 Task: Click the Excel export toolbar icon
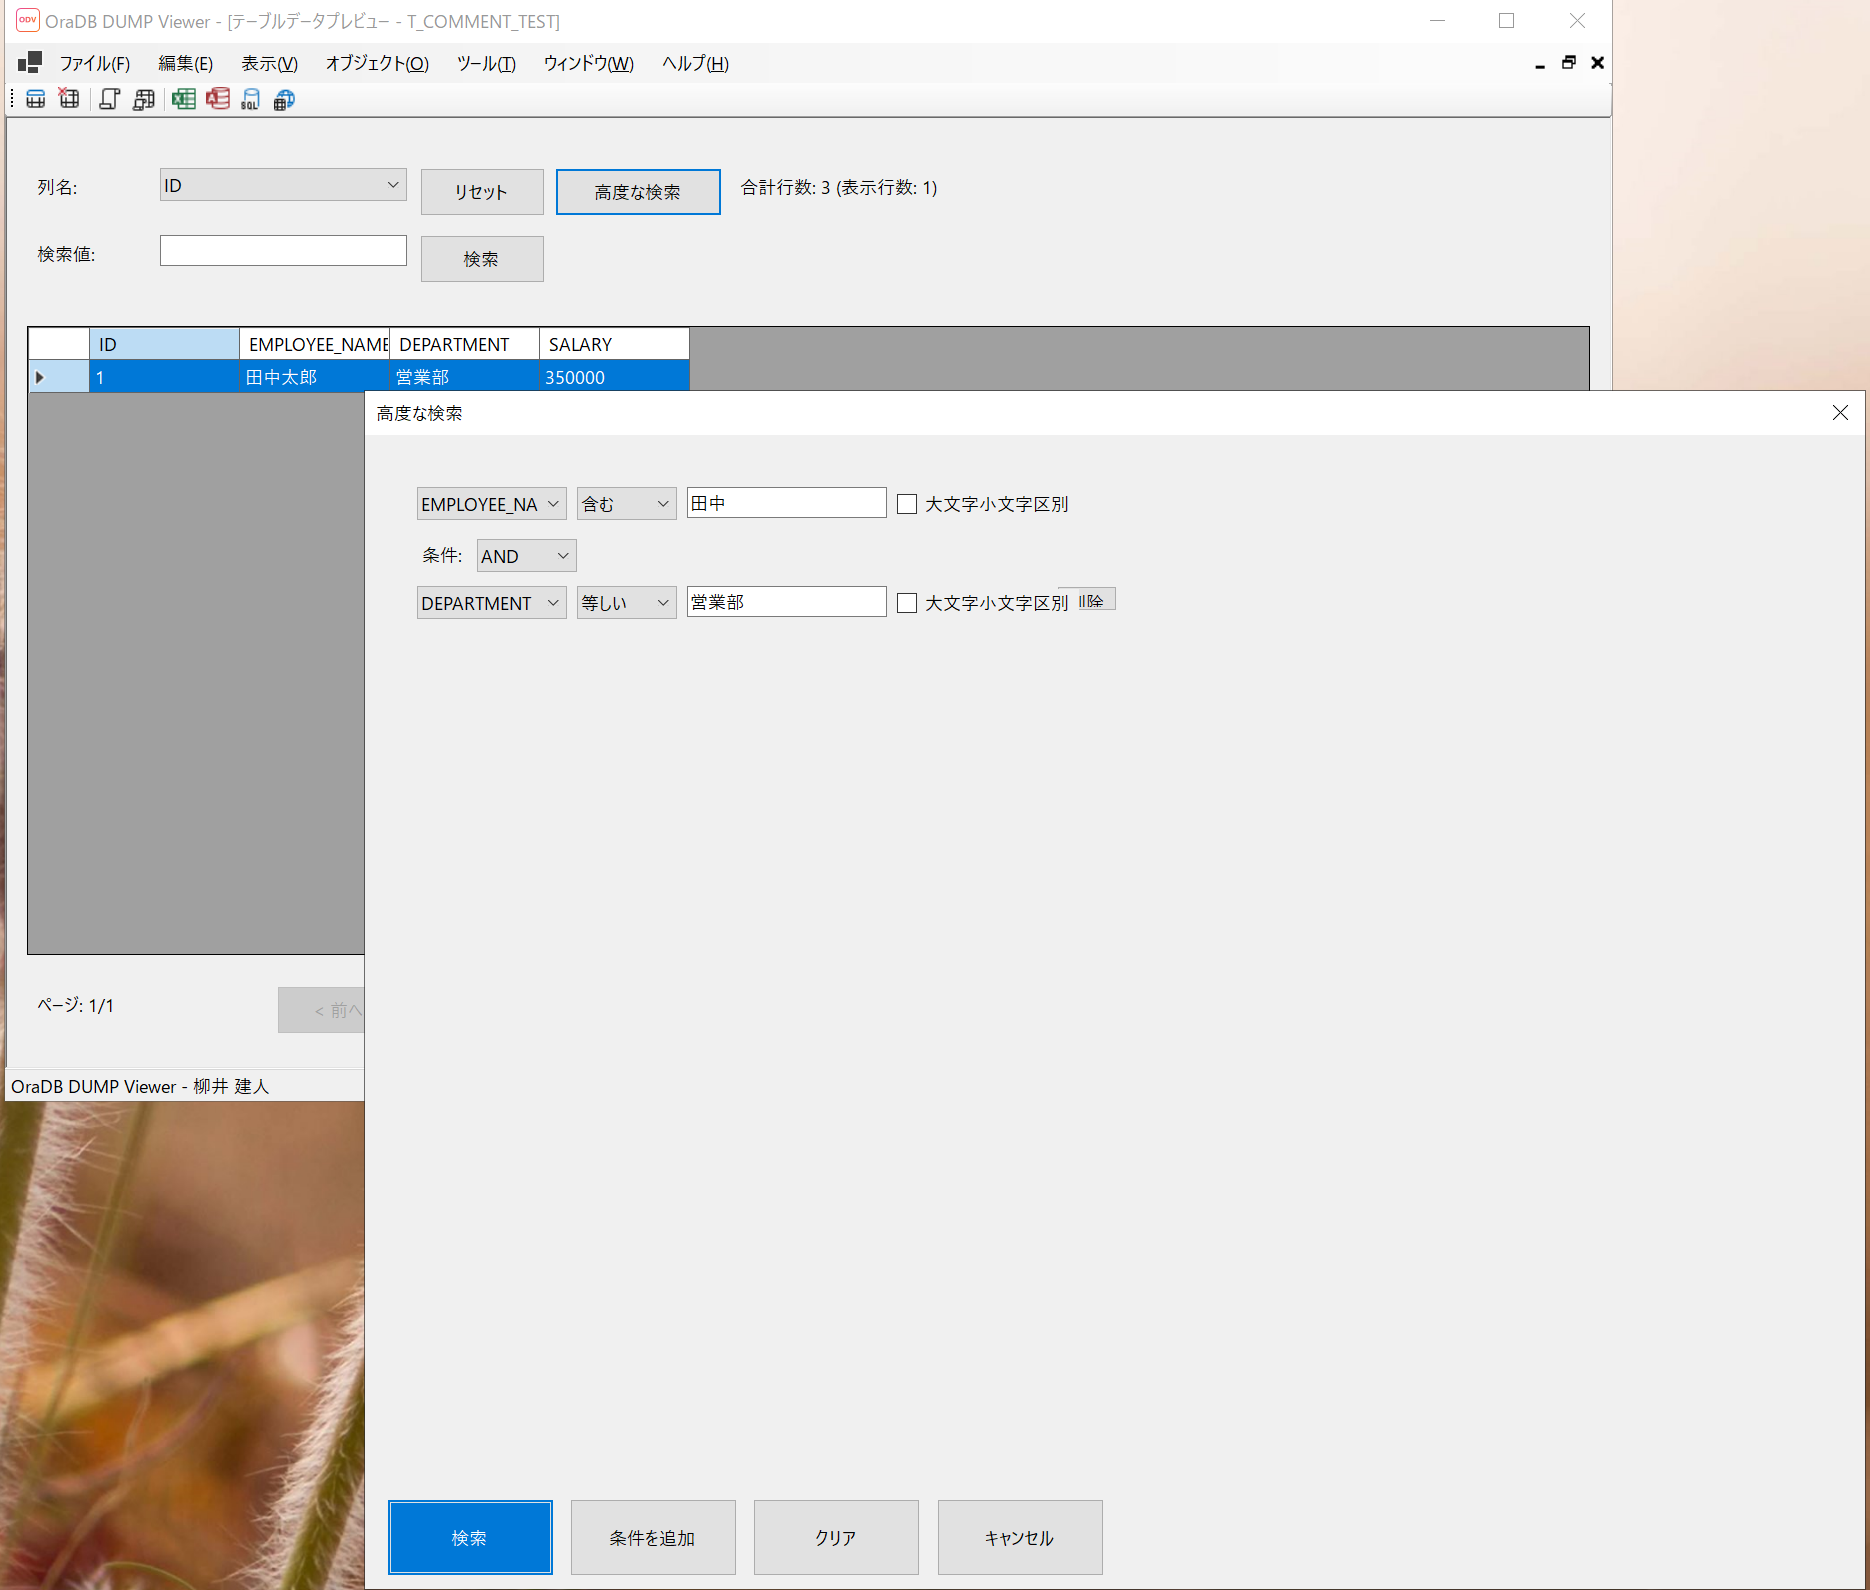(x=183, y=99)
